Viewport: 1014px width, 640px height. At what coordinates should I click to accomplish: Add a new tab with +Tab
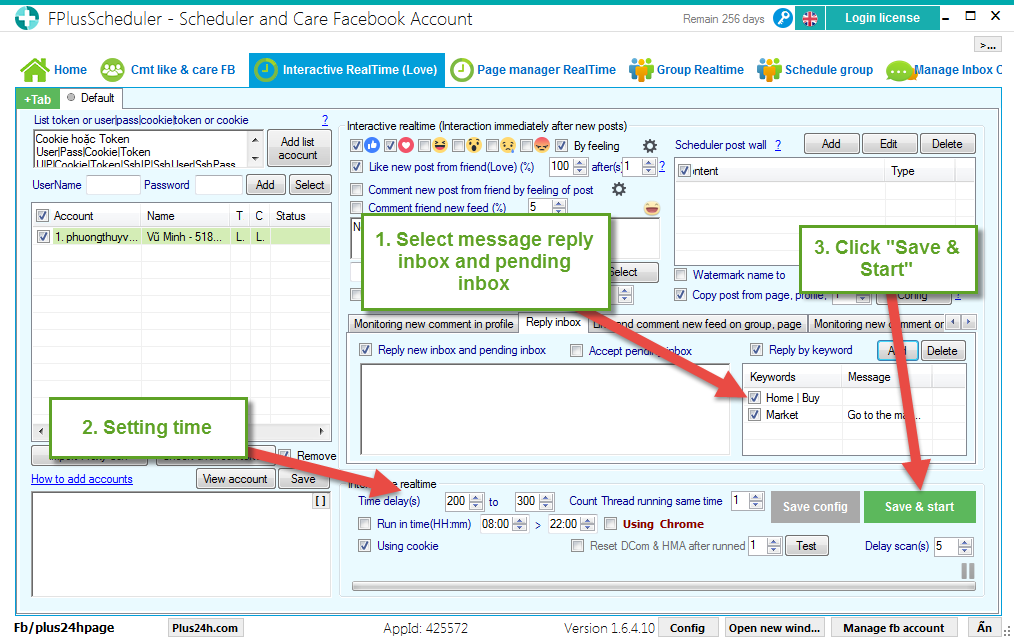tap(37, 99)
